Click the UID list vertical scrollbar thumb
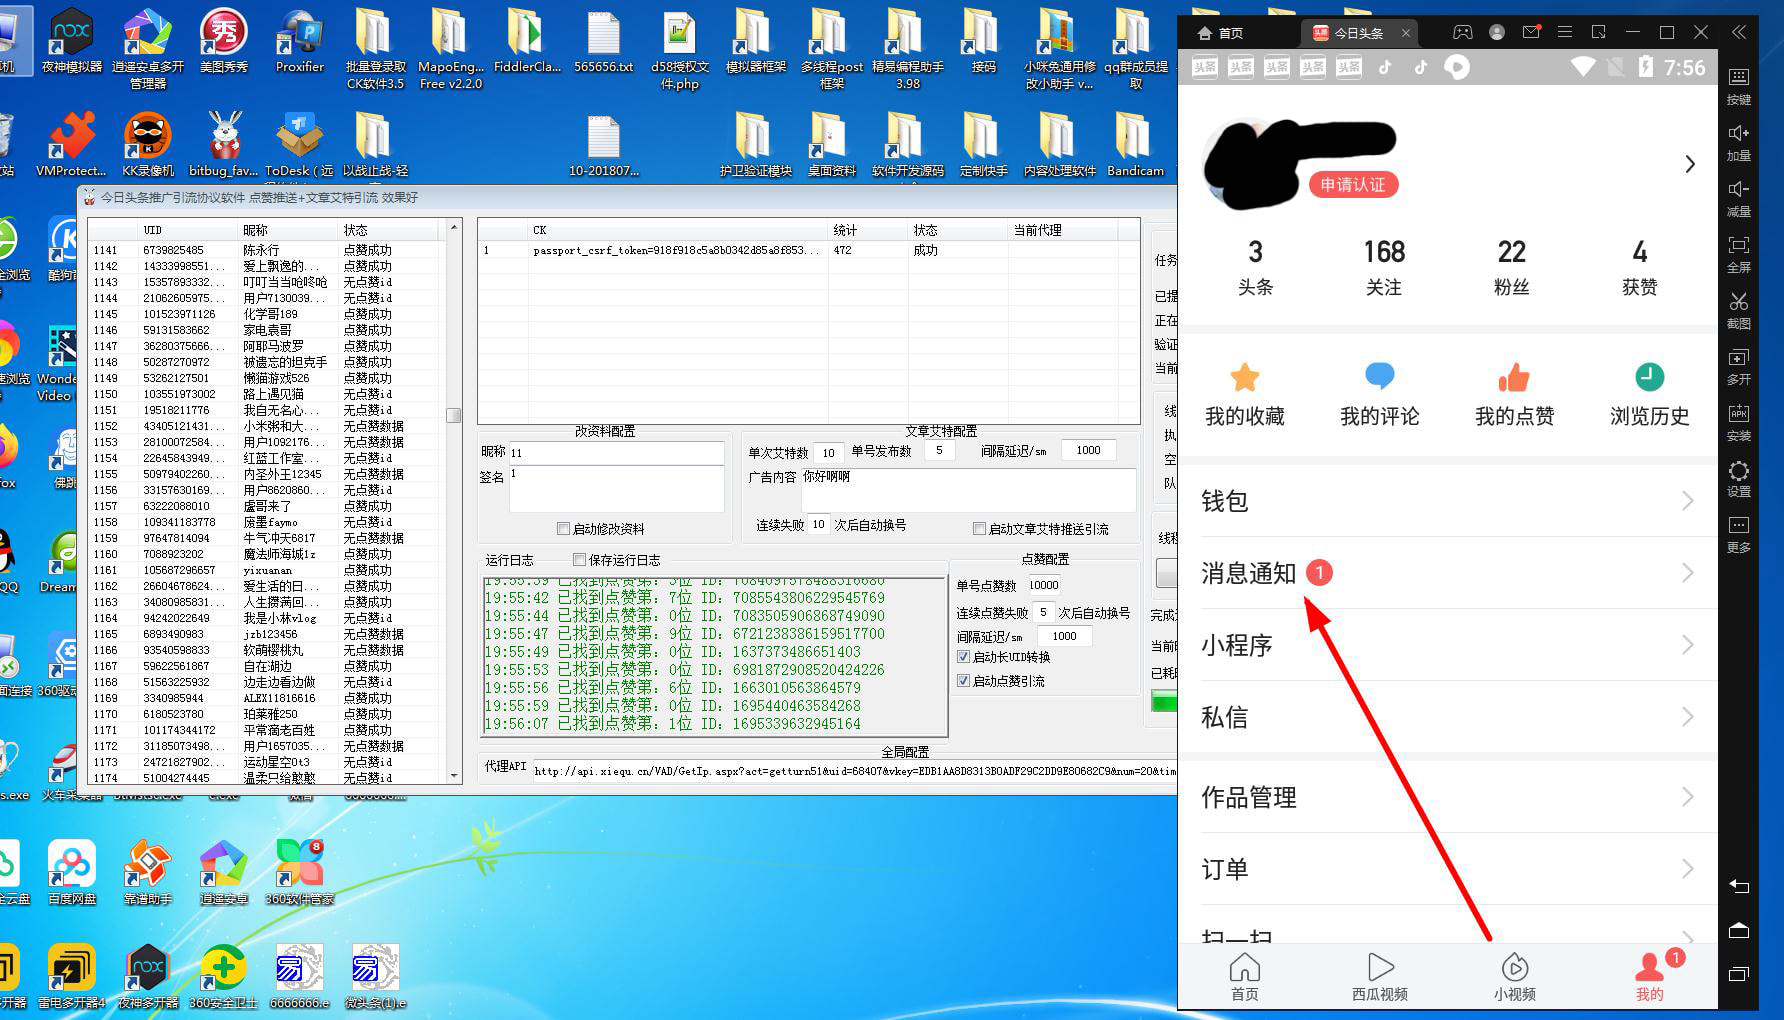 (x=453, y=415)
